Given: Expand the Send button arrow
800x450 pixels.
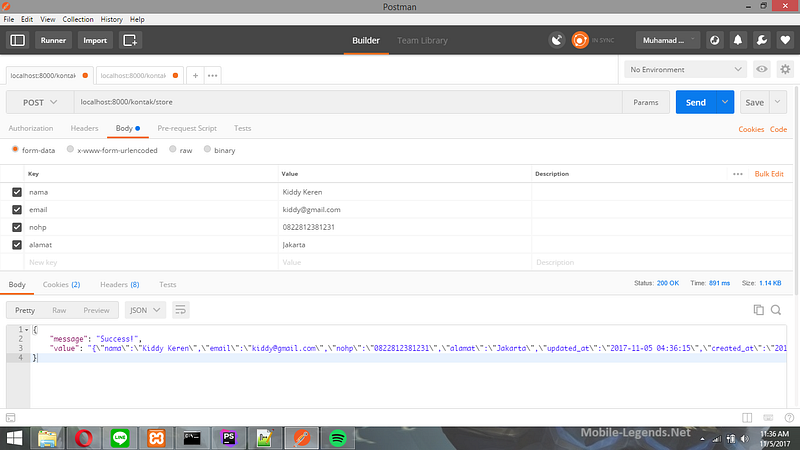Looking at the screenshot, I should click(x=725, y=102).
